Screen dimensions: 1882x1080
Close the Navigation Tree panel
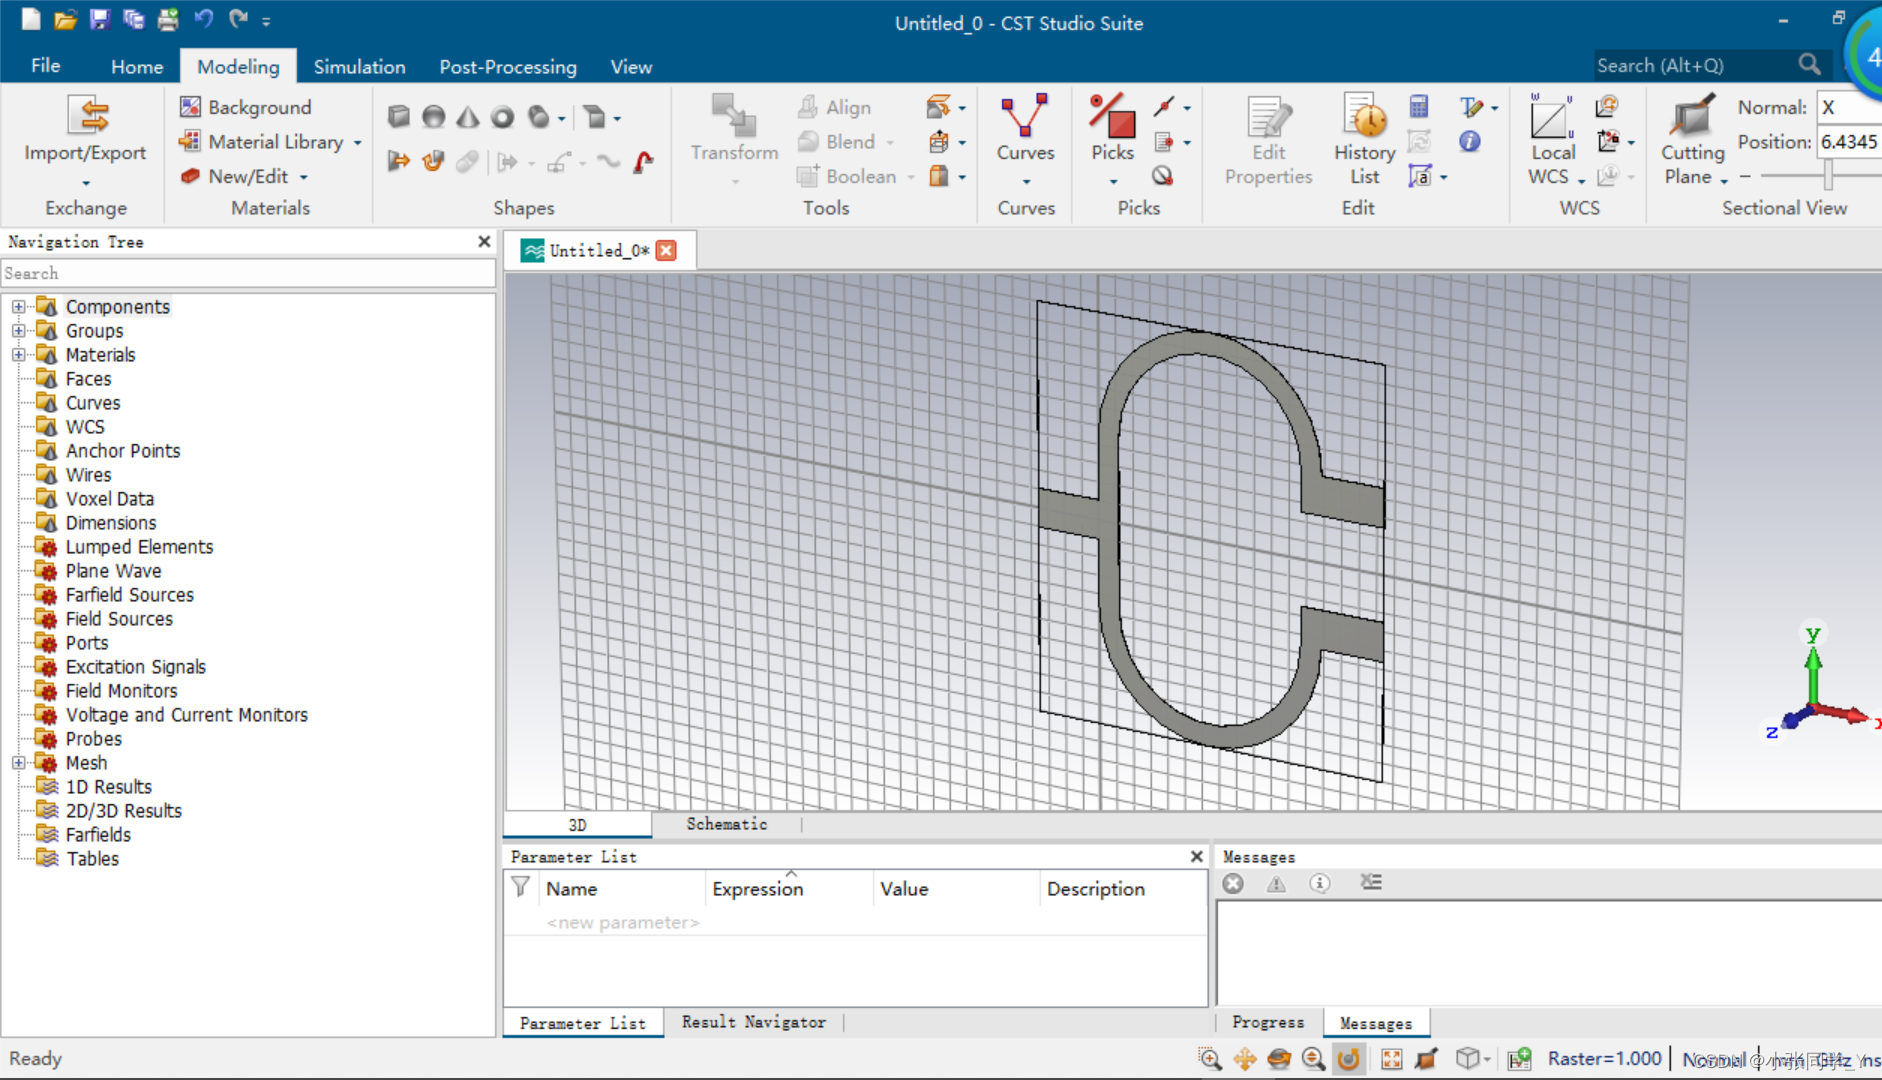pyautogui.click(x=484, y=241)
